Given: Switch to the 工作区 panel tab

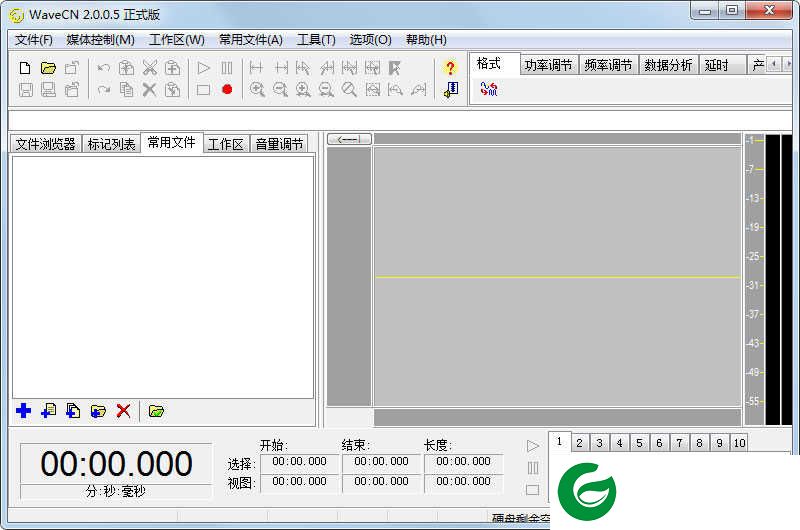Looking at the screenshot, I should [x=226, y=144].
